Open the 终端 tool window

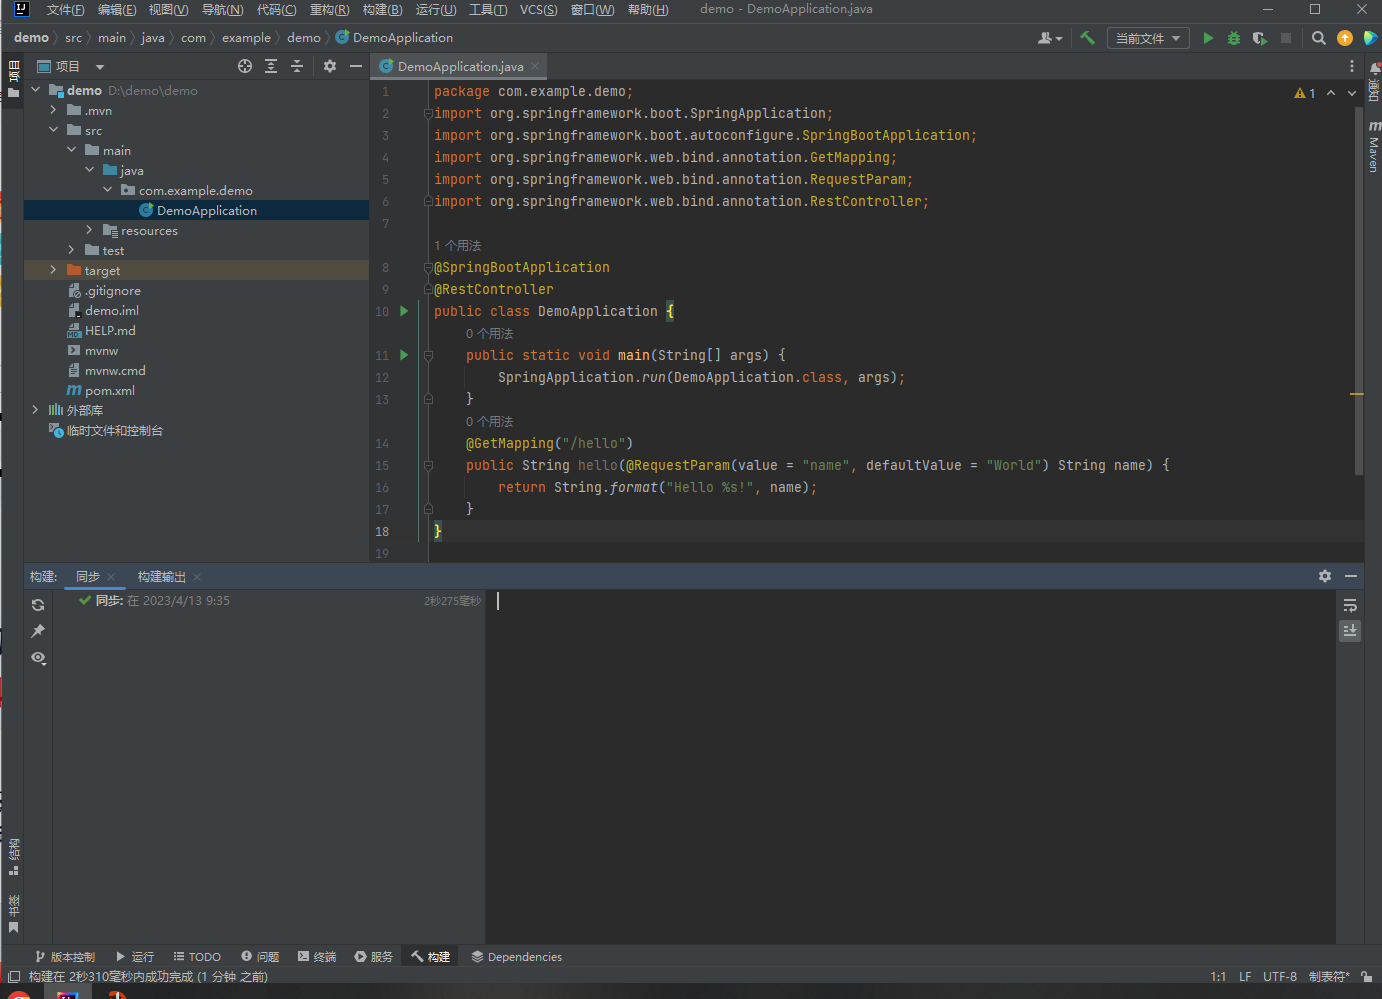coord(317,957)
